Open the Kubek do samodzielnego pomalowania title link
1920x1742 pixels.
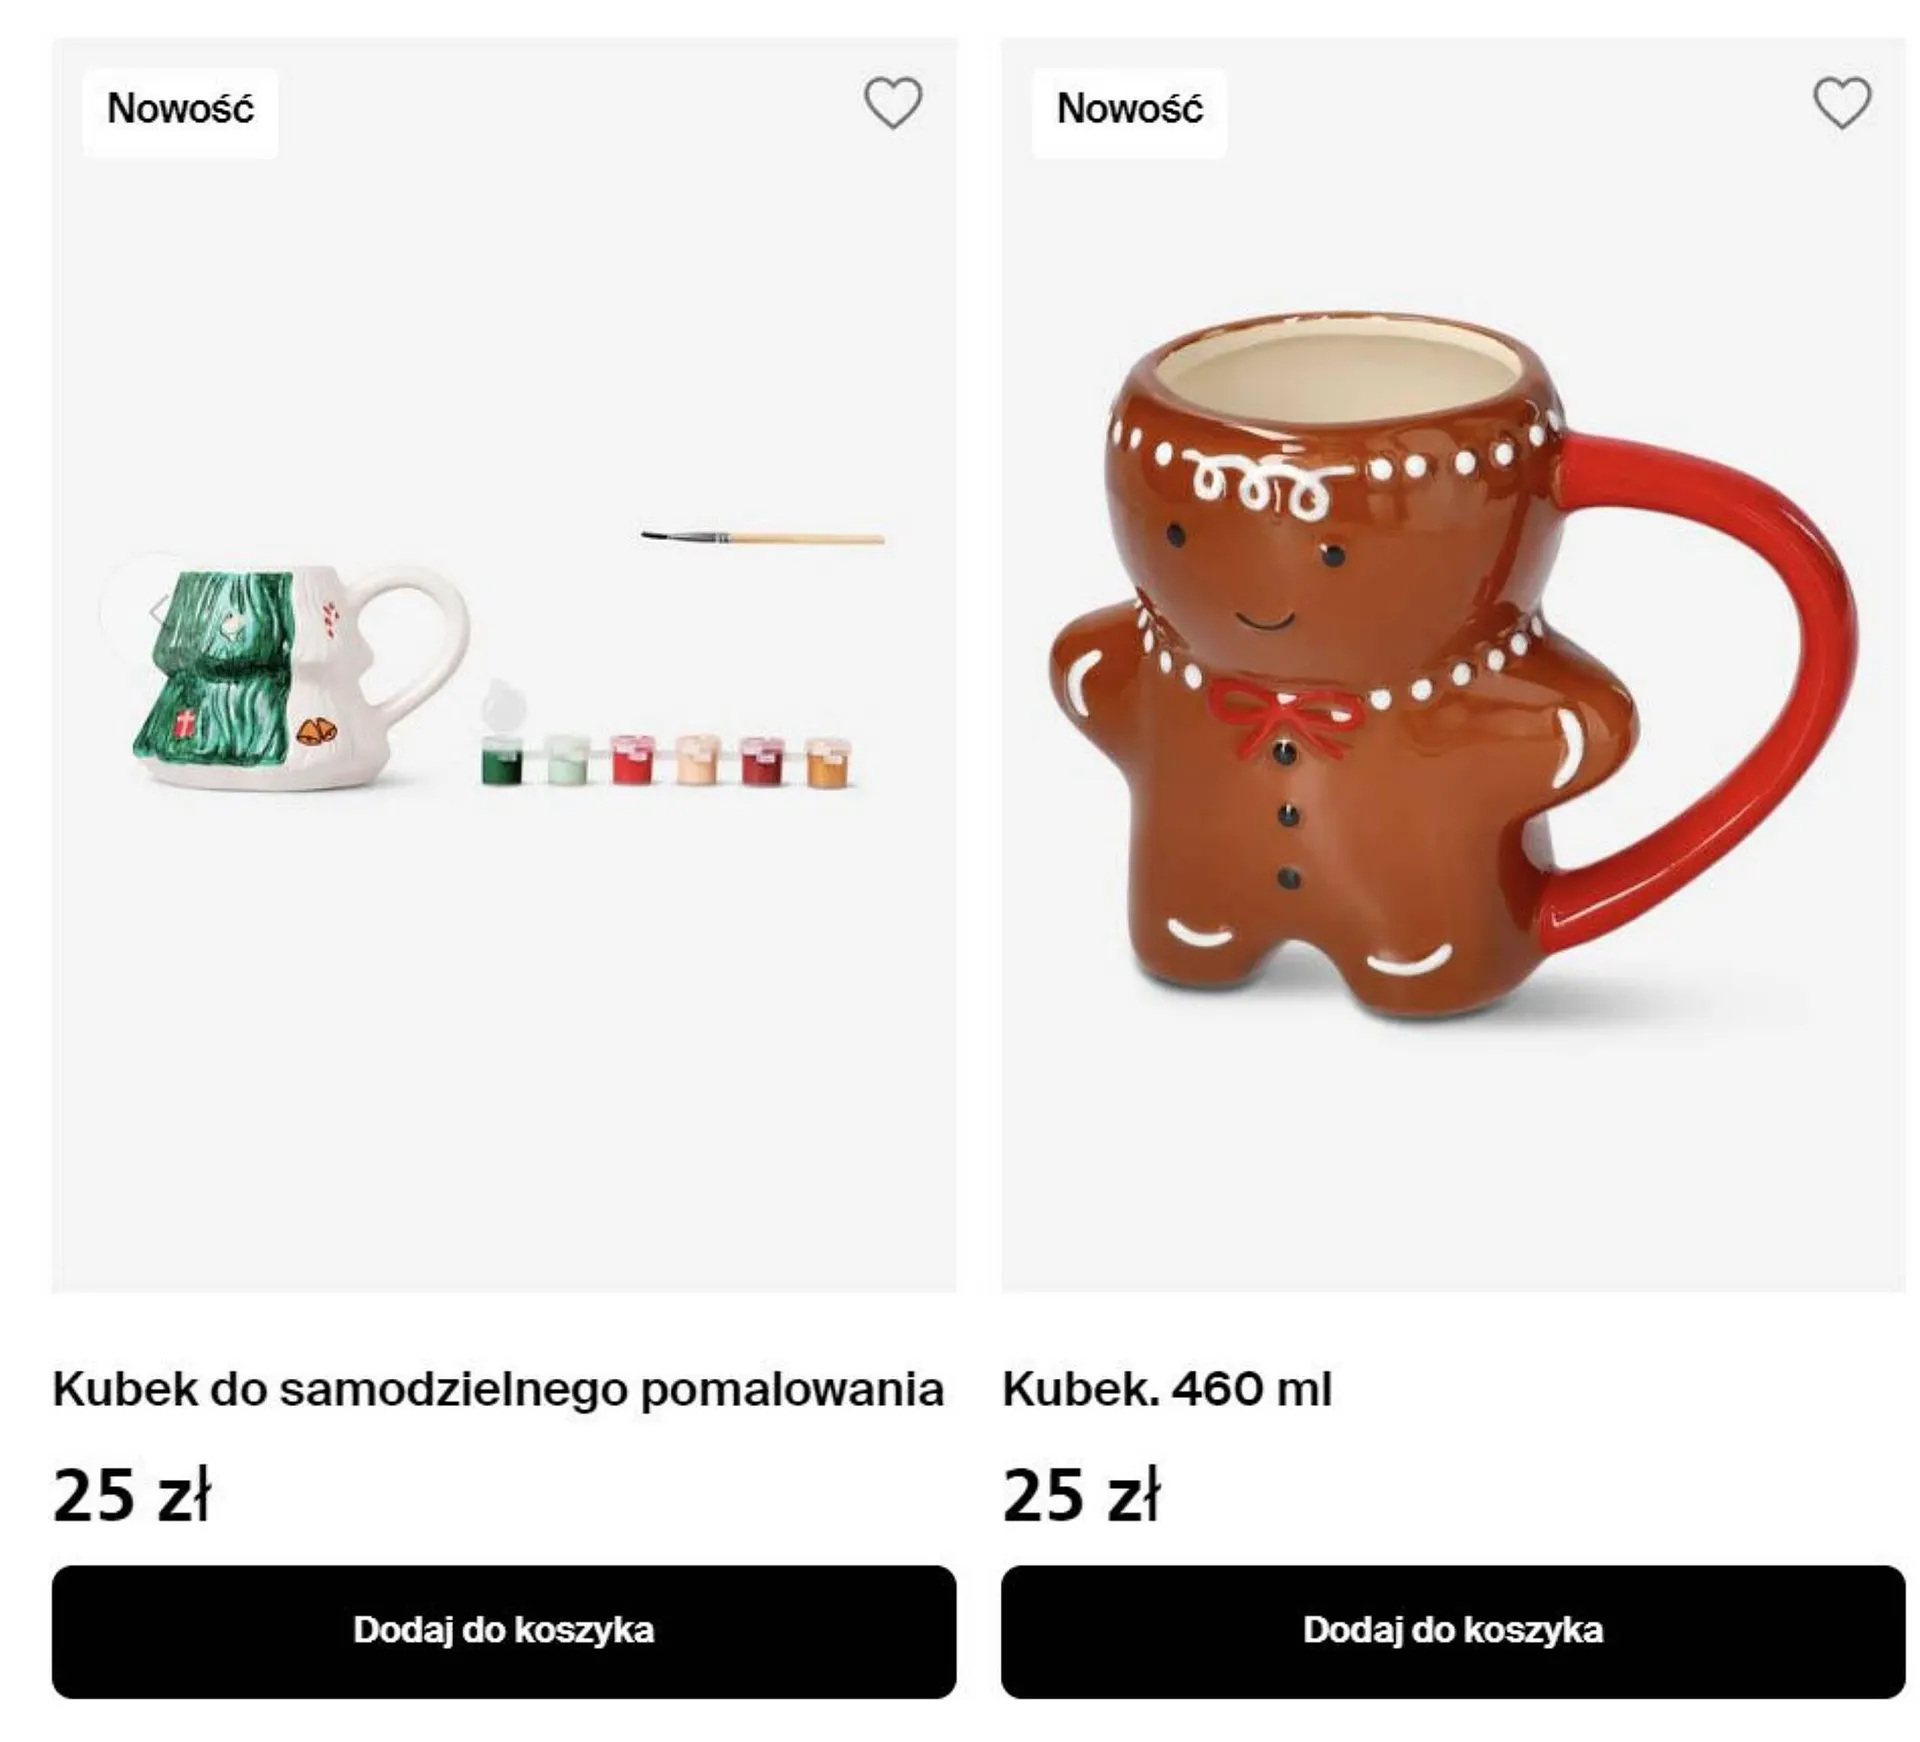pos(498,1389)
